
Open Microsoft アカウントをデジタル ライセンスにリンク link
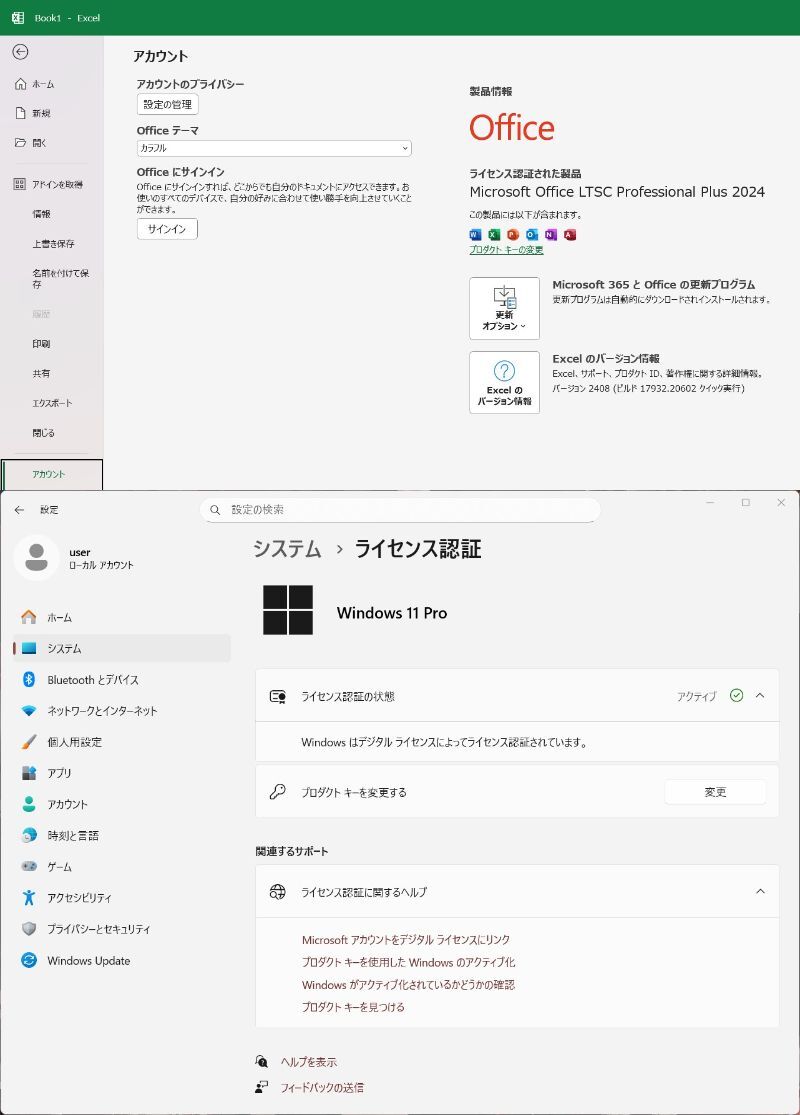pyautogui.click(x=406, y=940)
